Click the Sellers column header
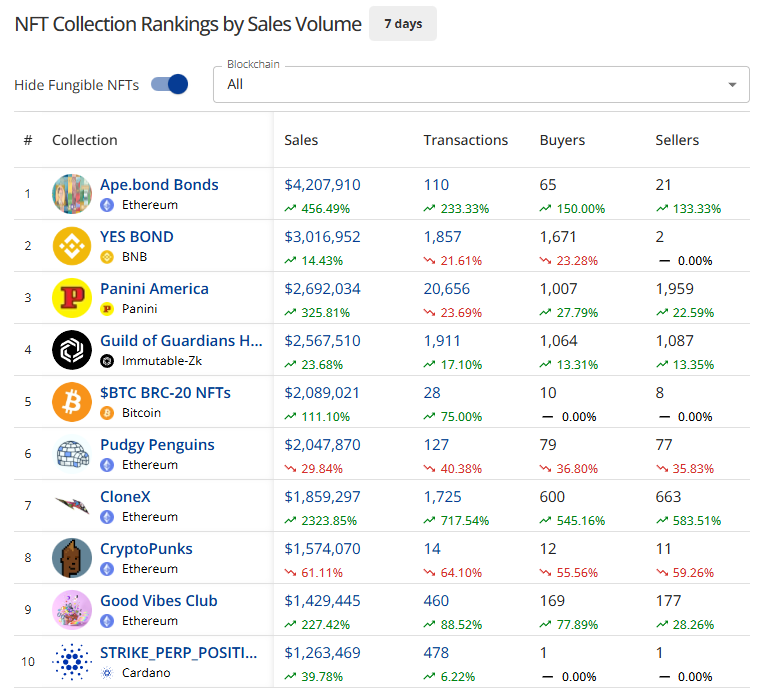This screenshot has height=688, width=761. [x=677, y=140]
